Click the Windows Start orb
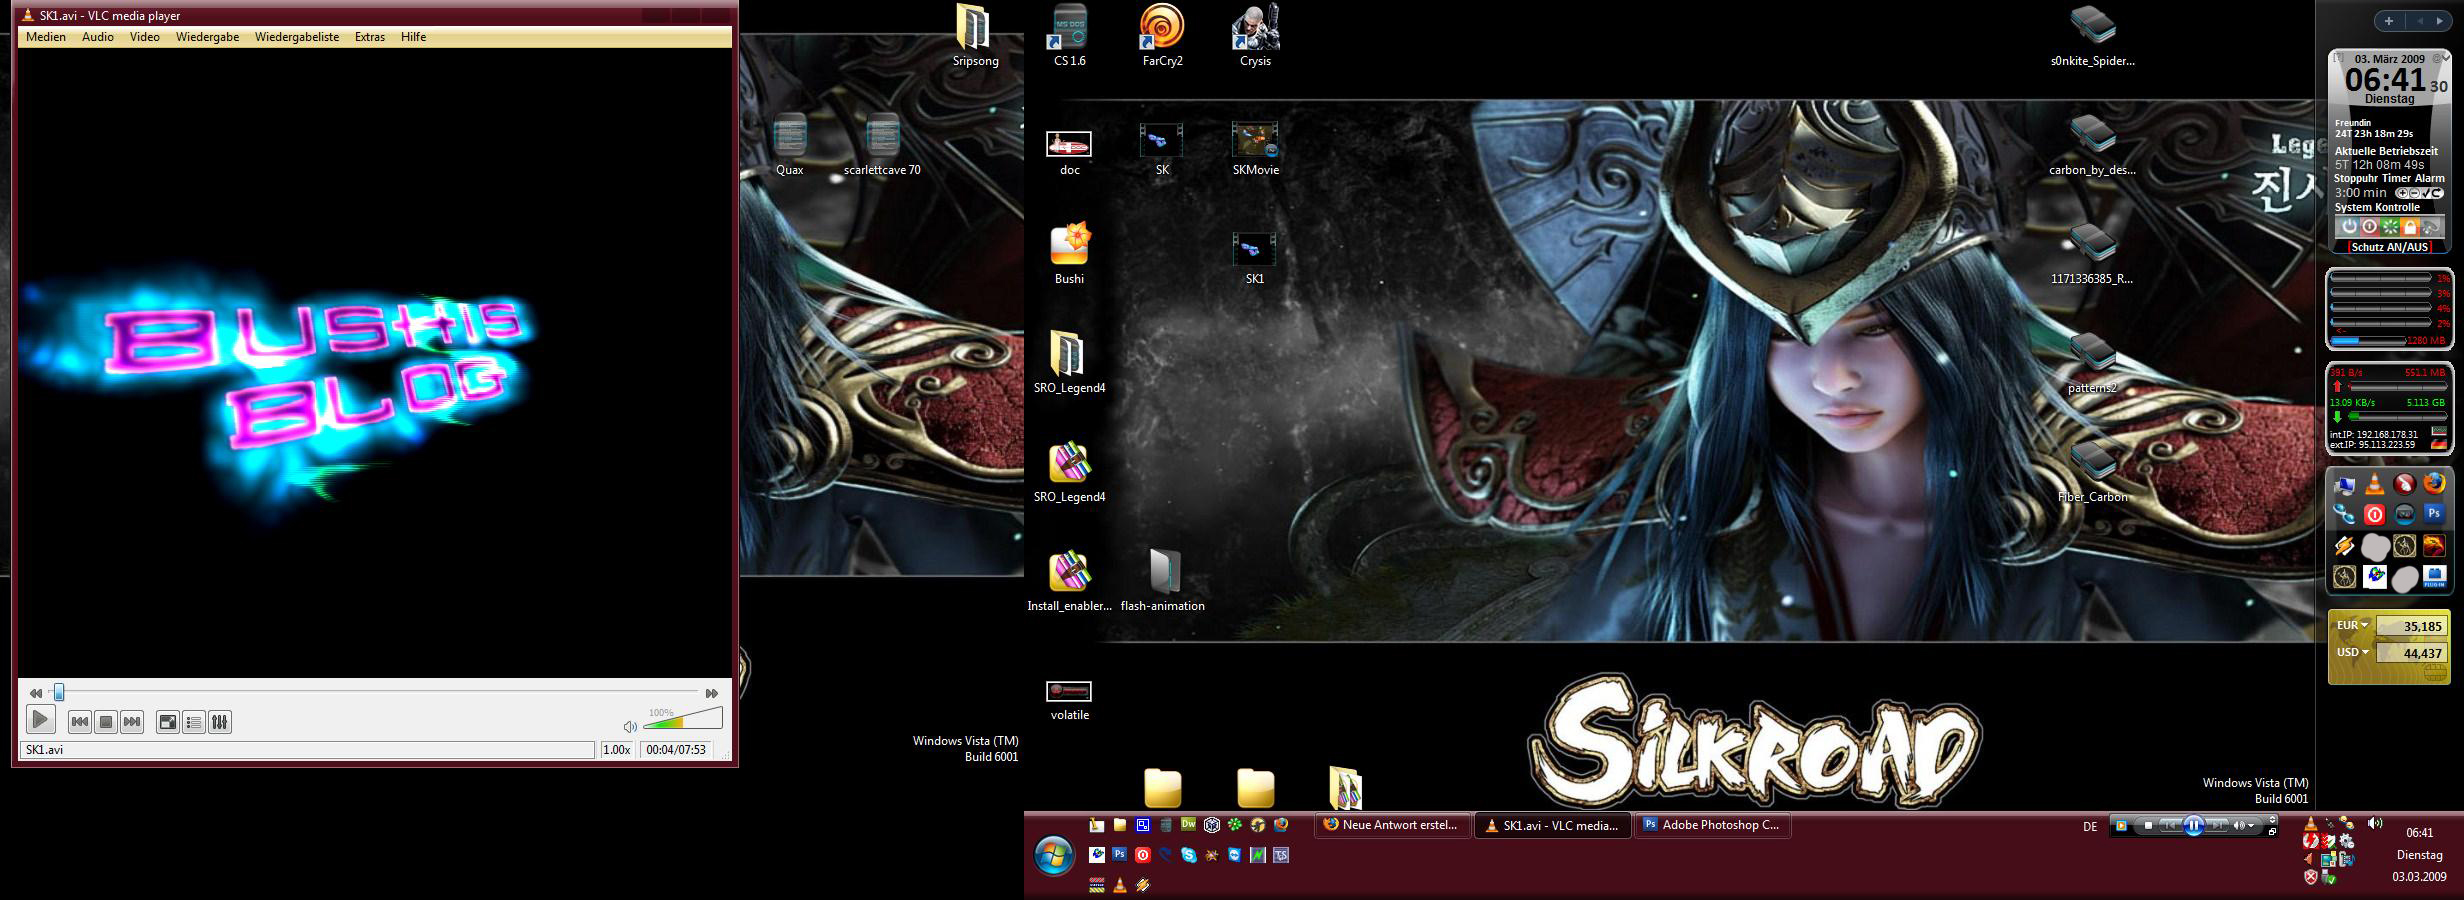The height and width of the screenshot is (900, 2464). pos(1053,855)
